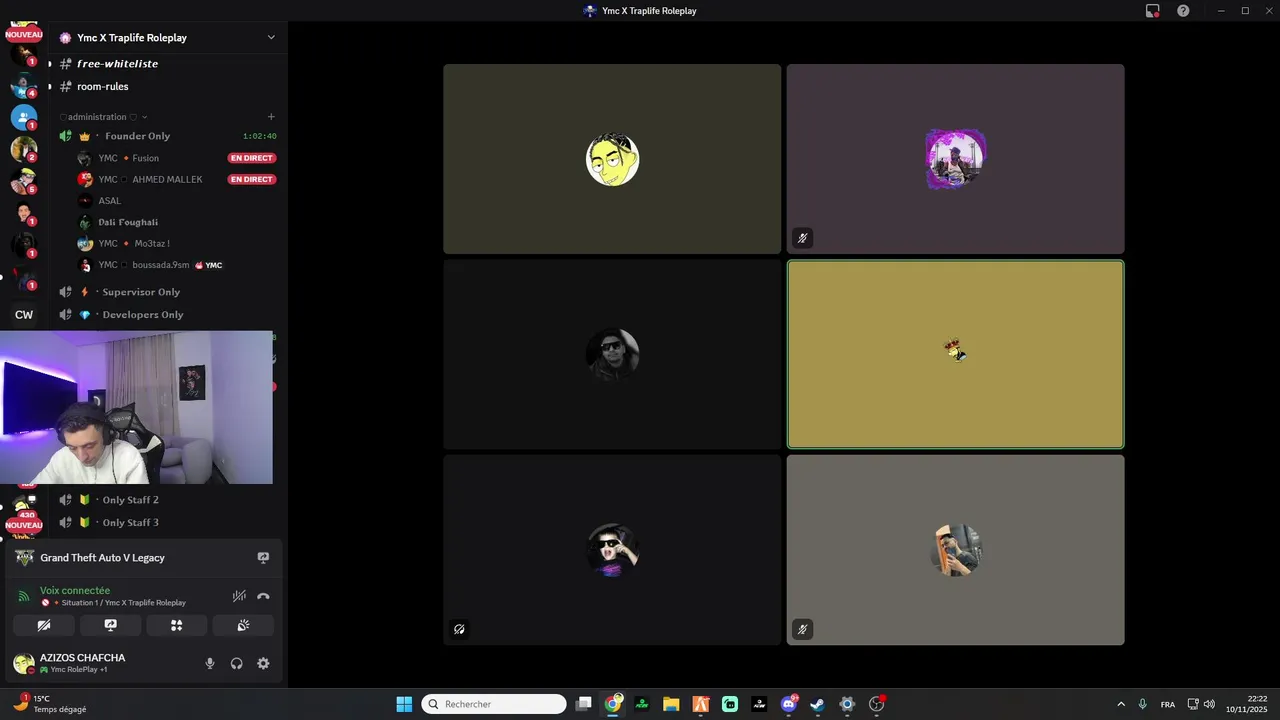This screenshot has width=1280, height=720.
Task: Open the FRA keyboard language switcher
Action: [x=1168, y=704]
